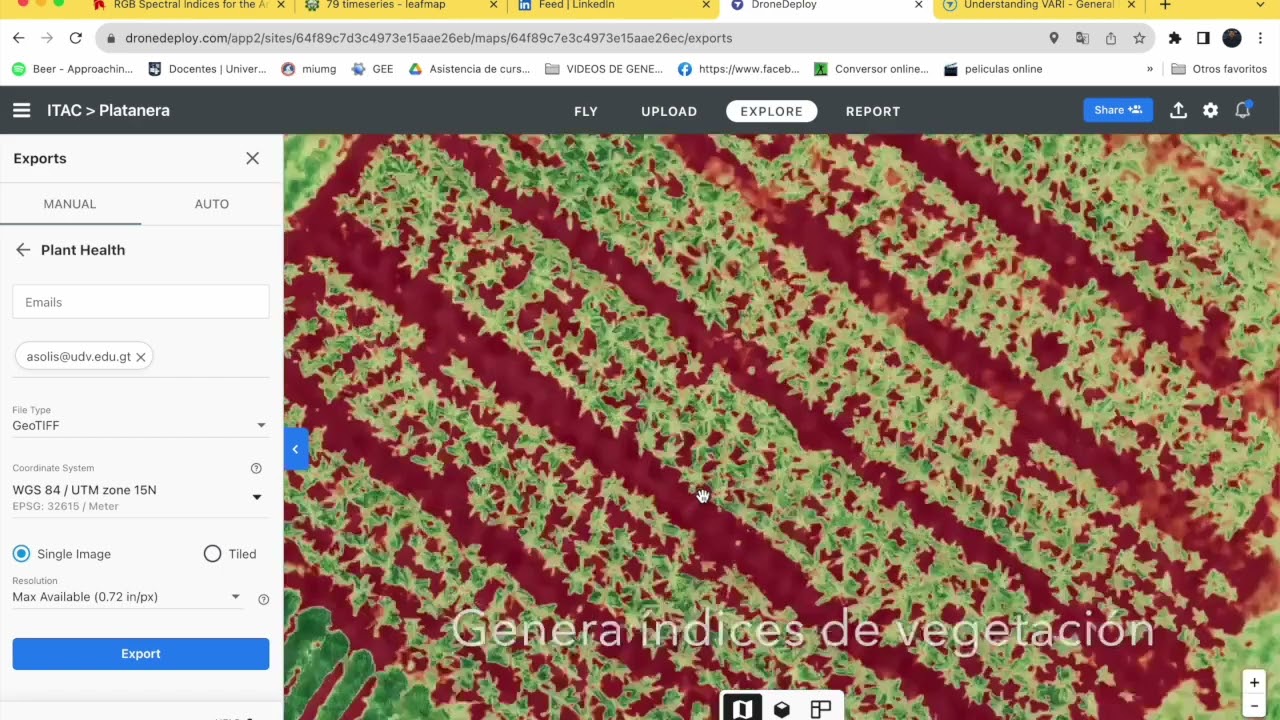Screen dimensions: 1280x720
Task: Zoom out of the map with minus button
Action: (x=1254, y=706)
